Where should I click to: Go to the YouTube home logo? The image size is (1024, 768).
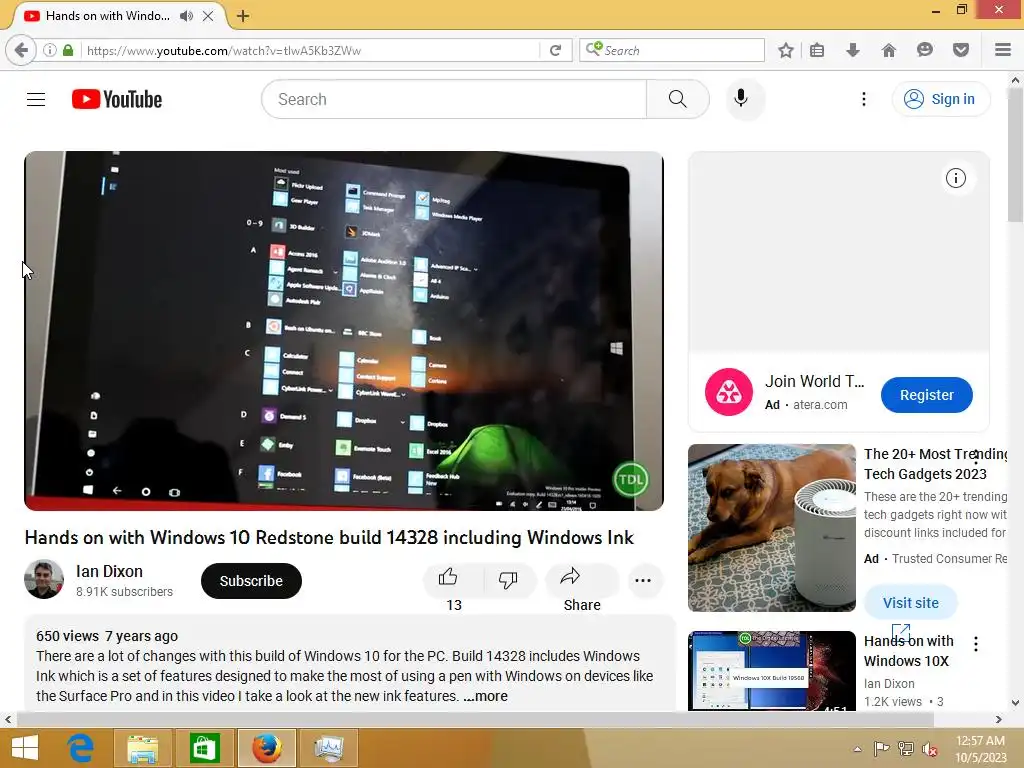tap(117, 99)
